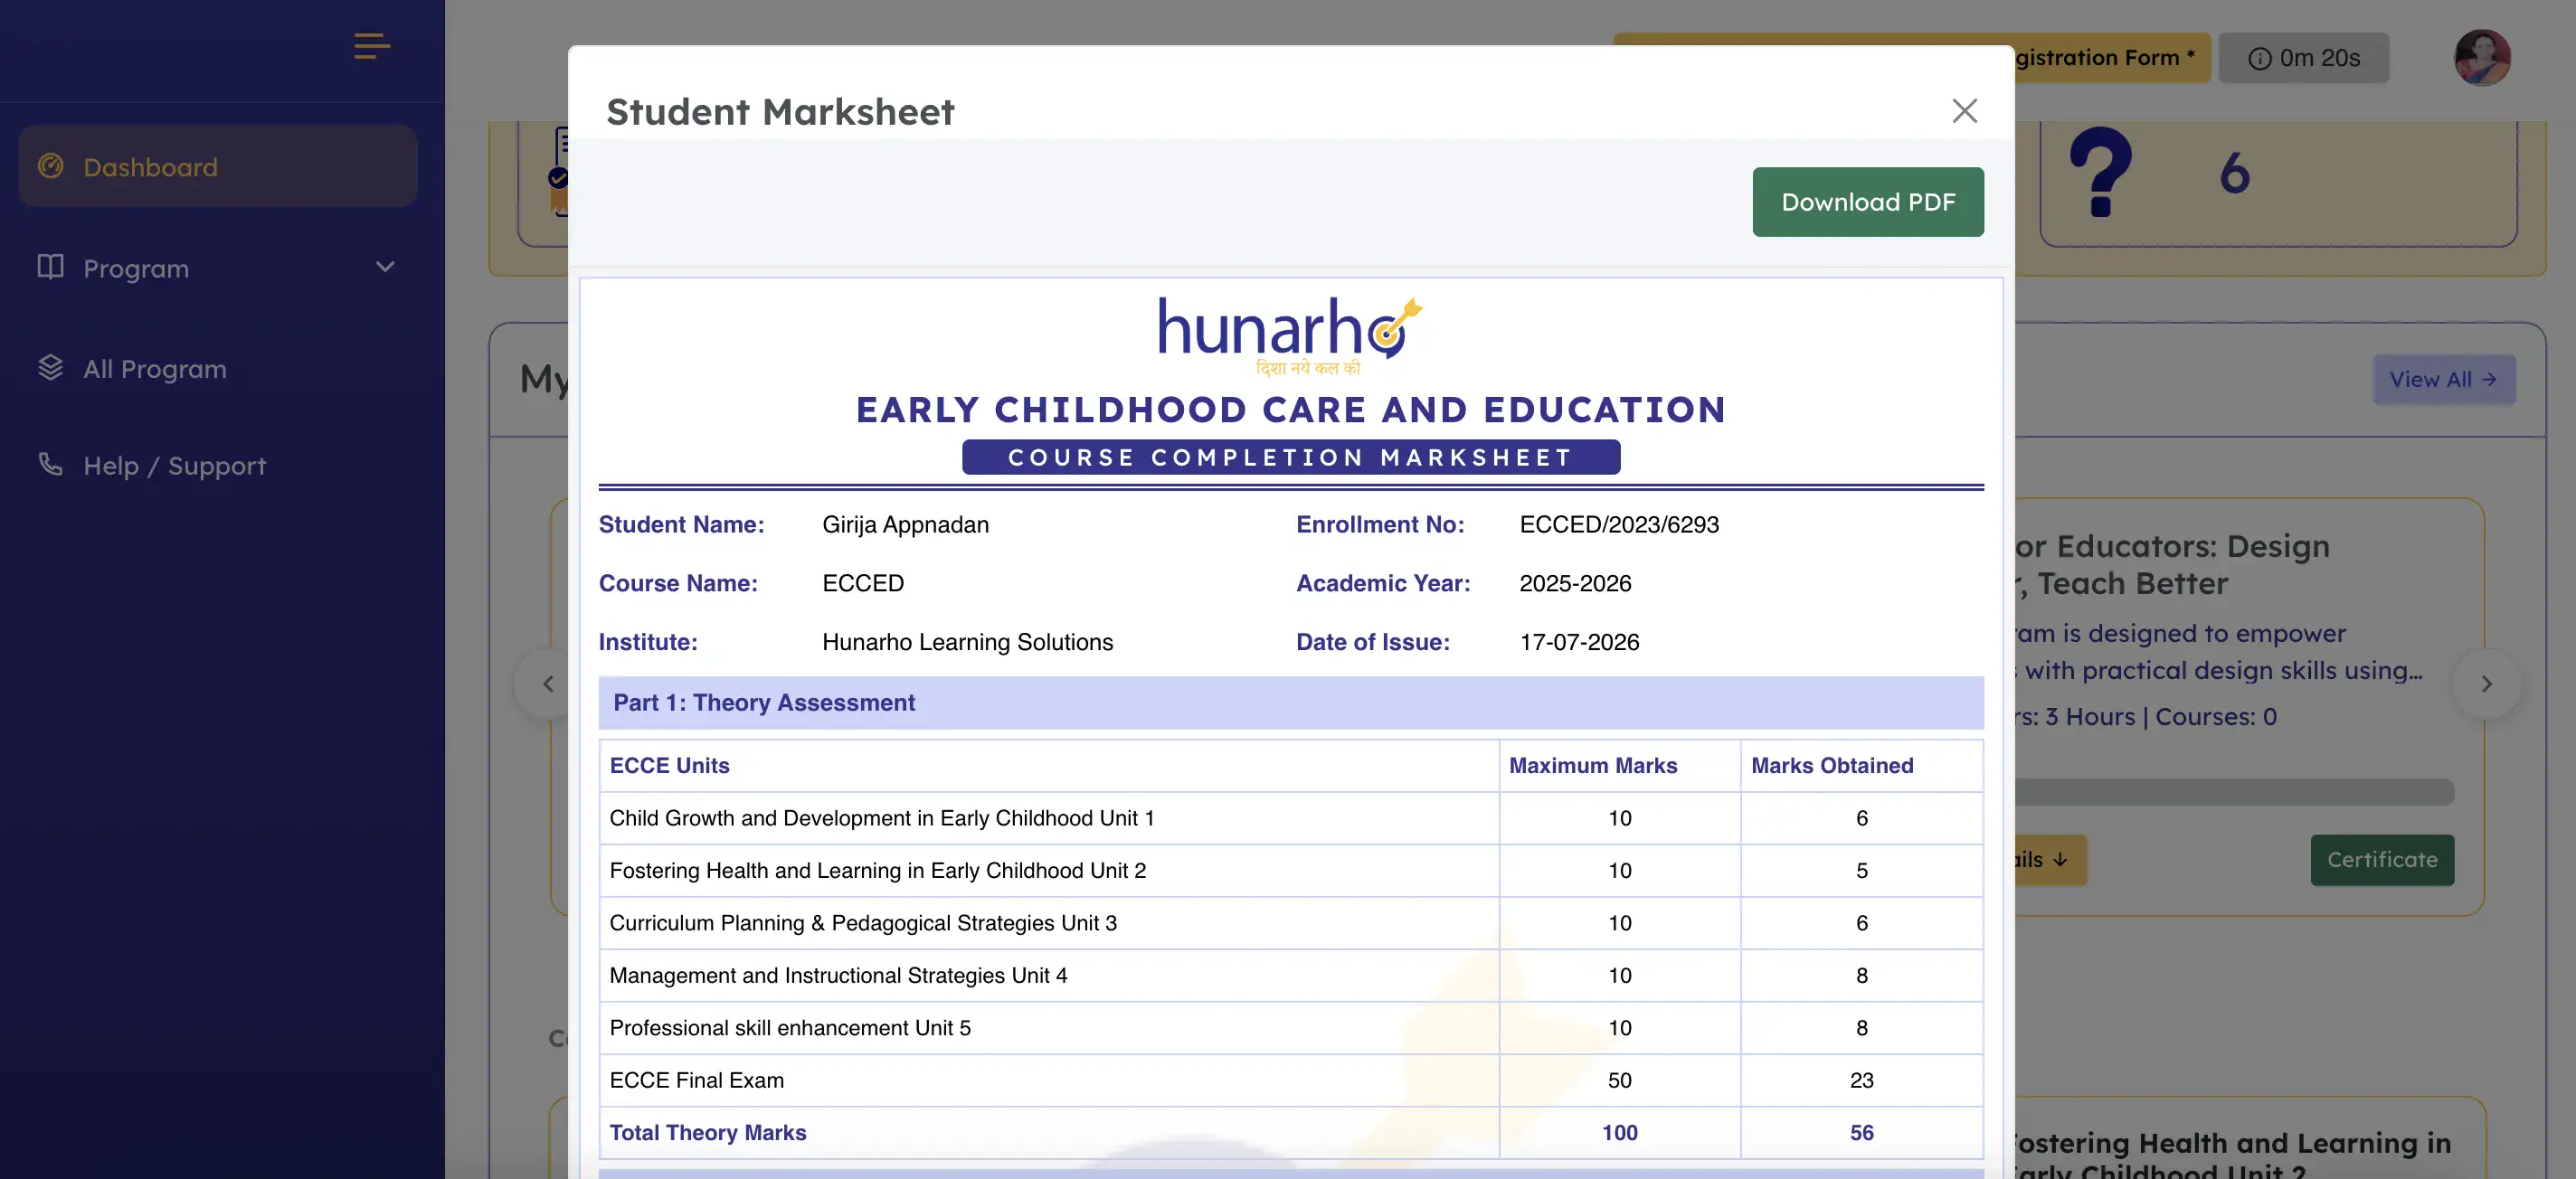Select Professional skill enhancement Unit 5 row
This screenshot has height=1179, width=2576.
click(1291, 1028)
